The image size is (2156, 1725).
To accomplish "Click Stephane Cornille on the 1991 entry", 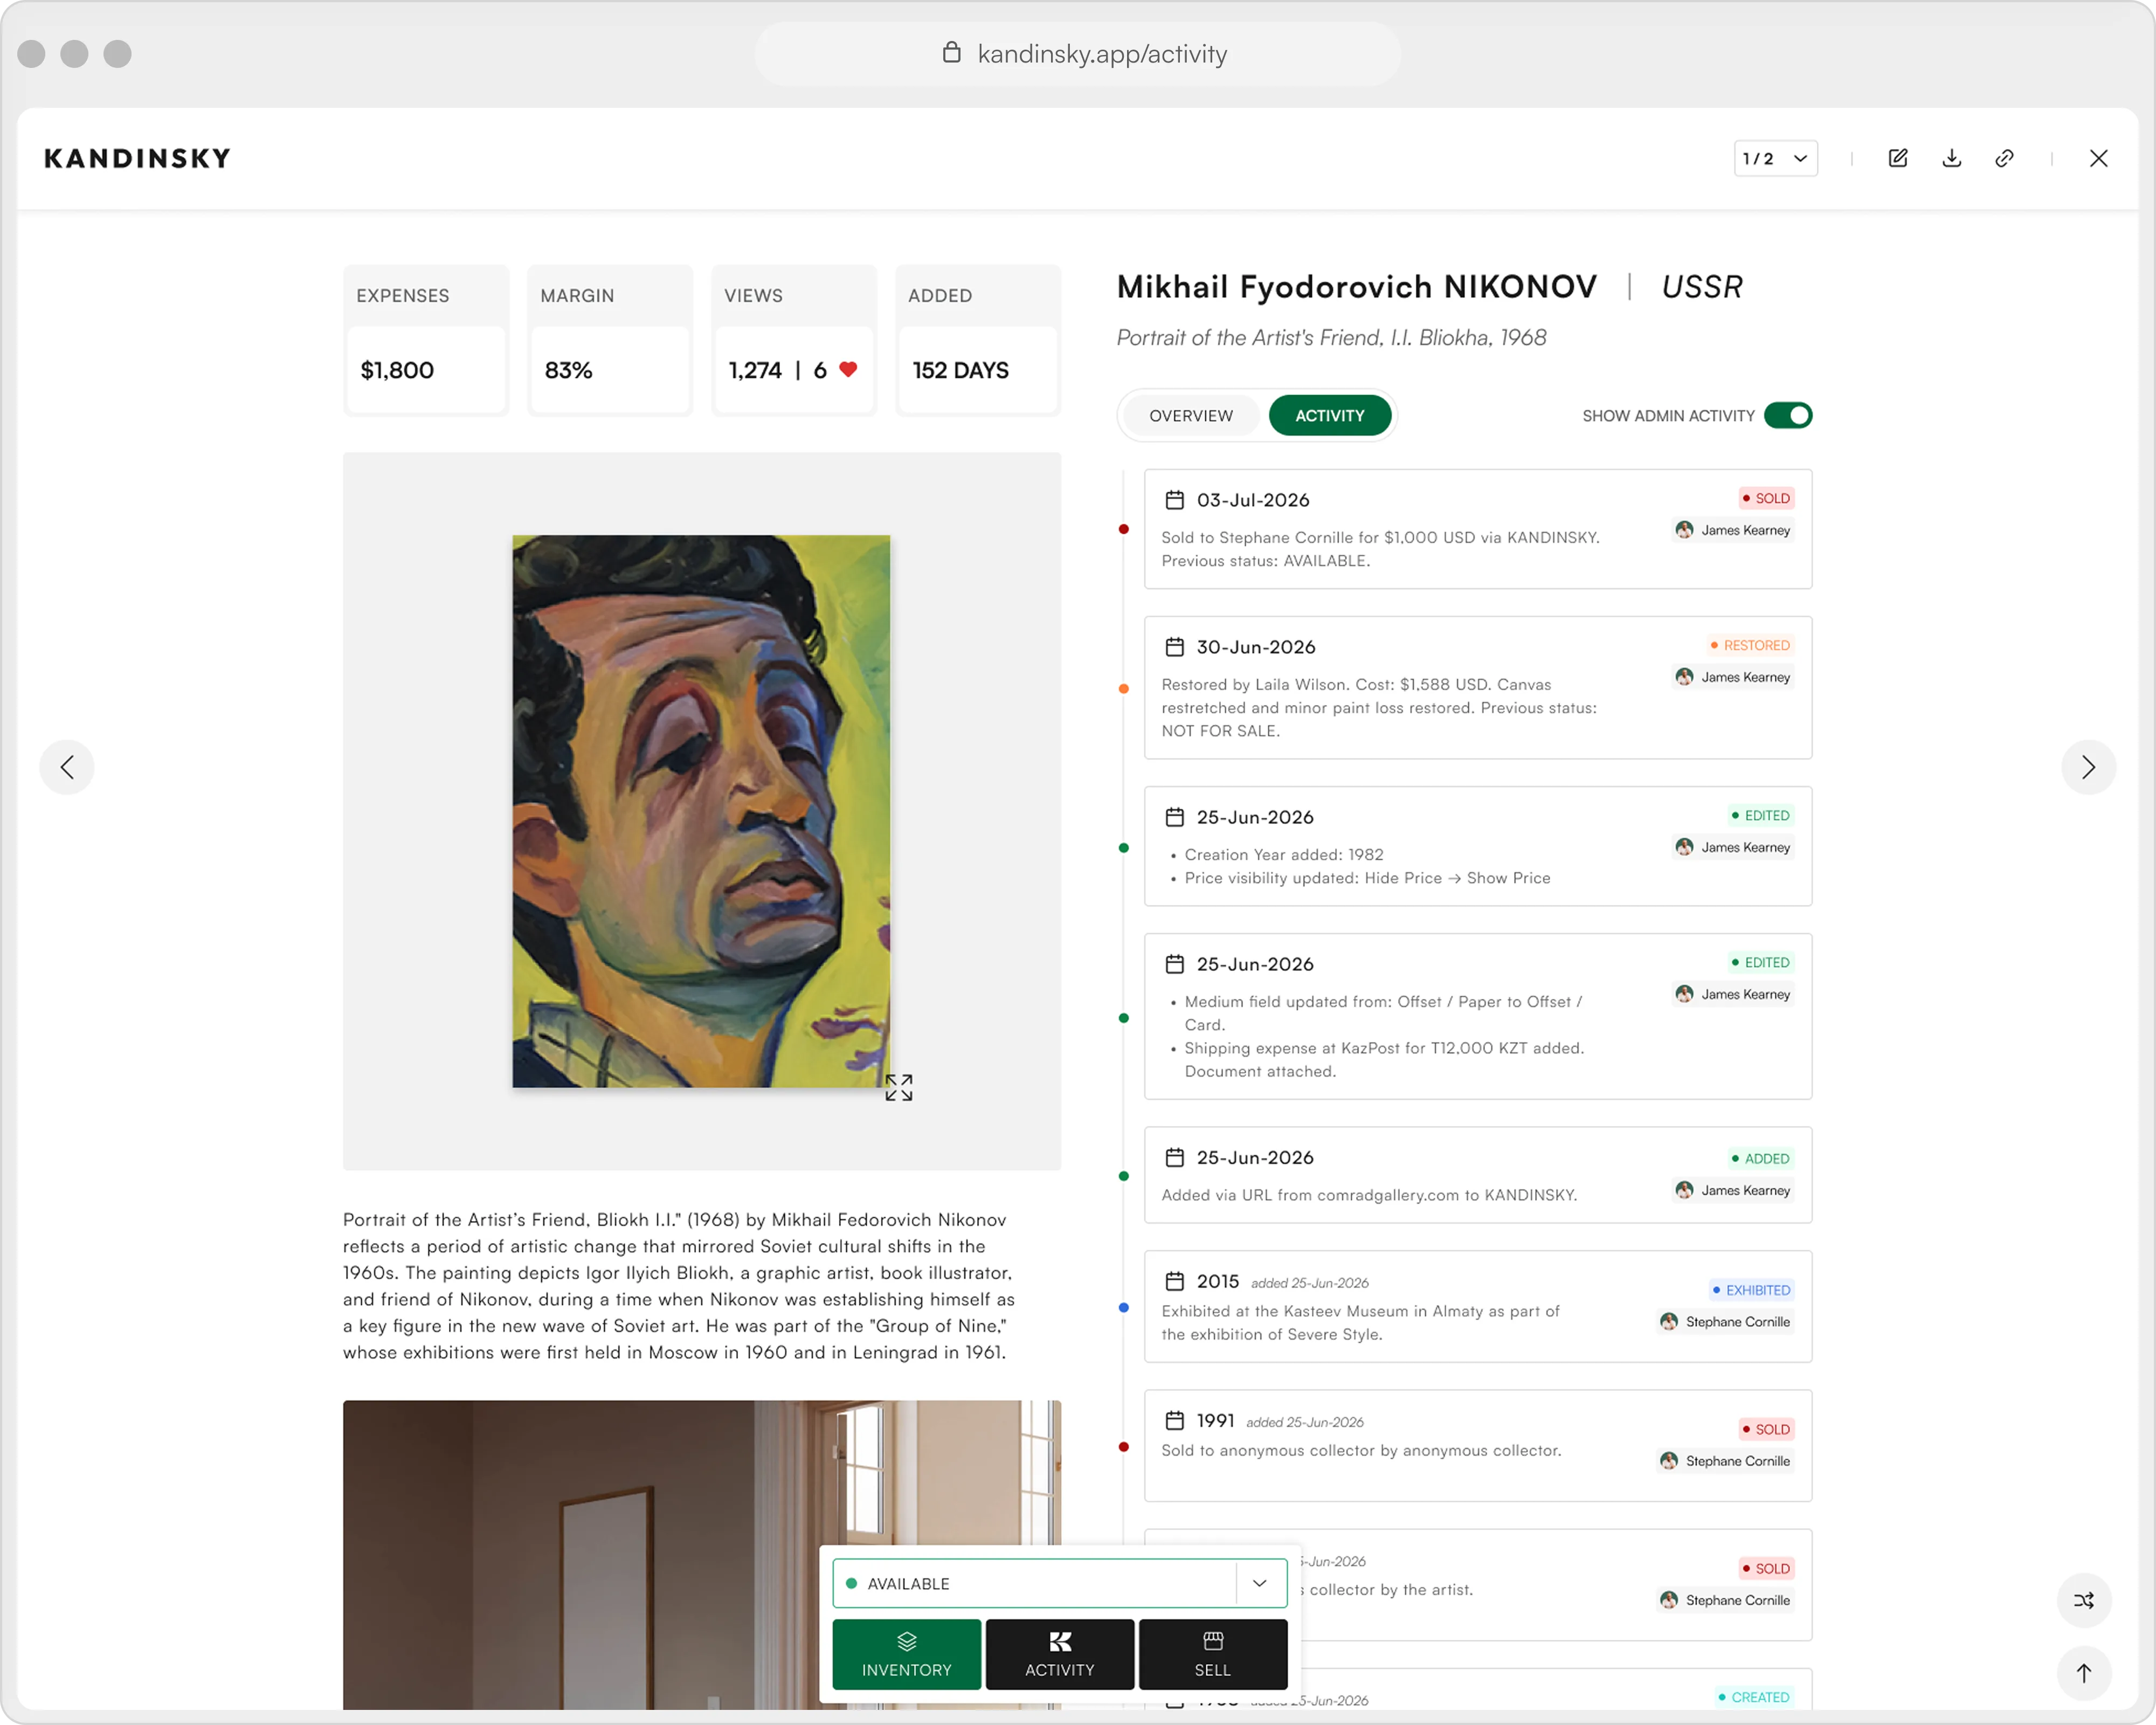I will coord(1726,1461).
